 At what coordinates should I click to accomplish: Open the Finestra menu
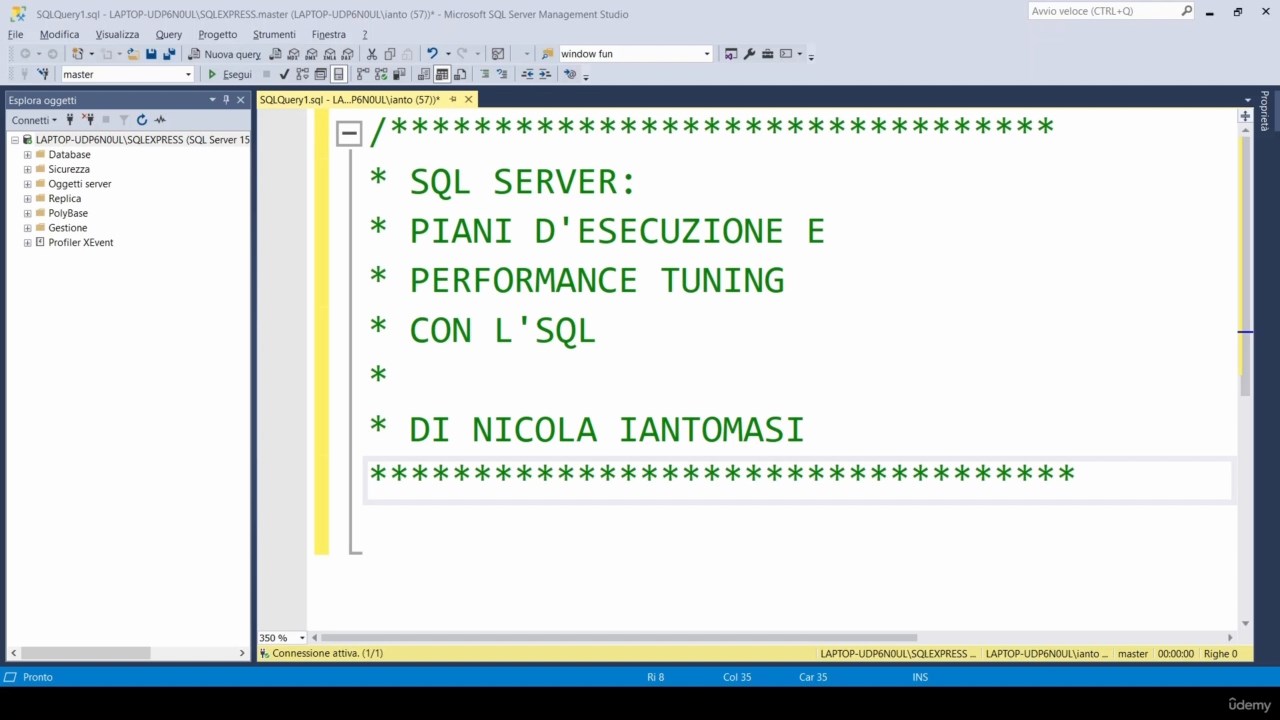click(329, 34)
